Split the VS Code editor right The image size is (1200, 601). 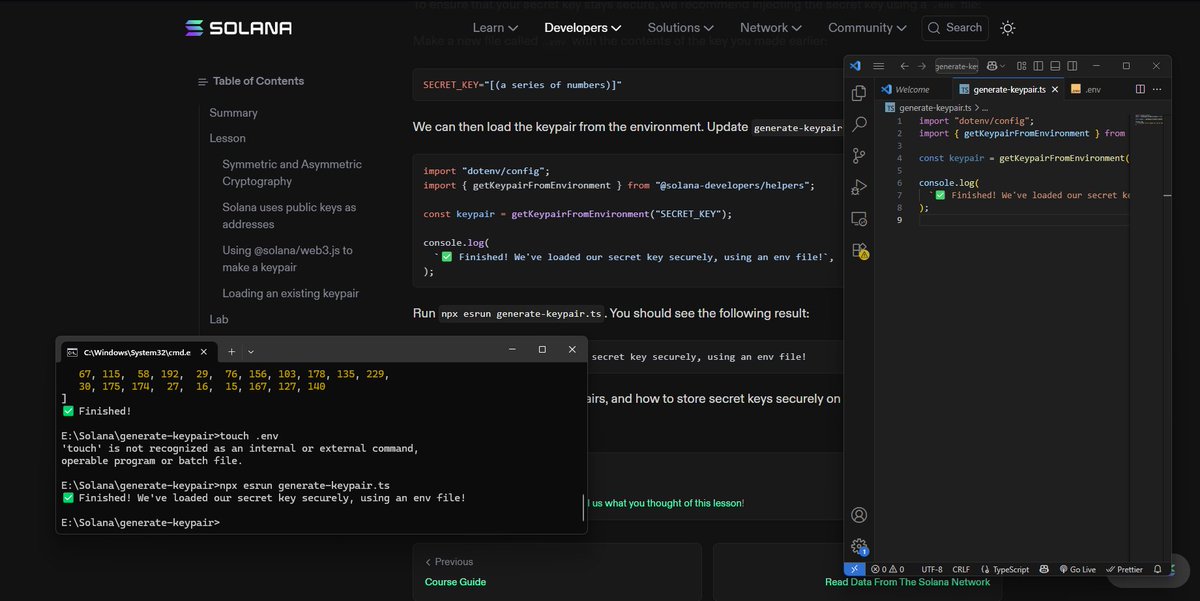(x=1140, y=89)
